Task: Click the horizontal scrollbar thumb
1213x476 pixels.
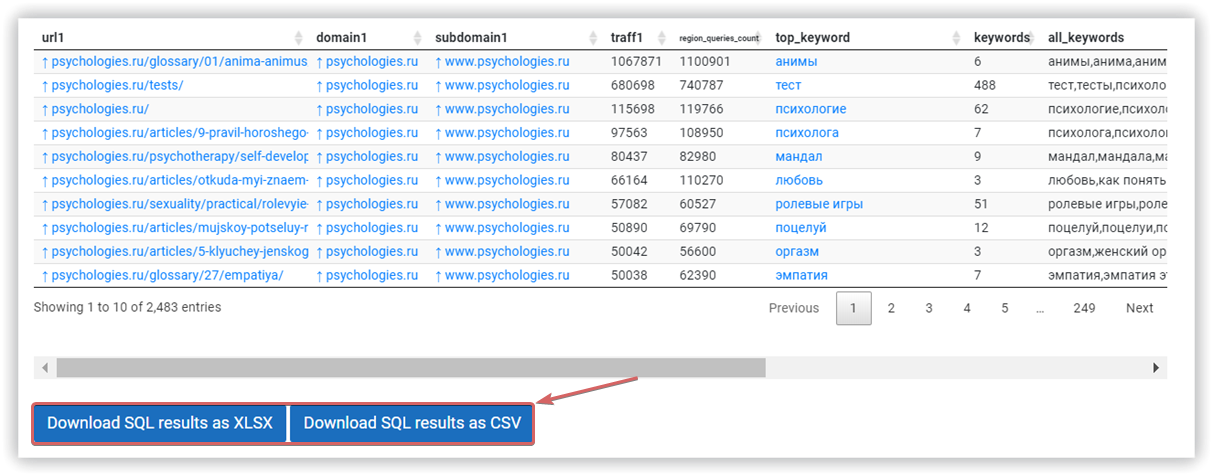Action: point(411,368)
